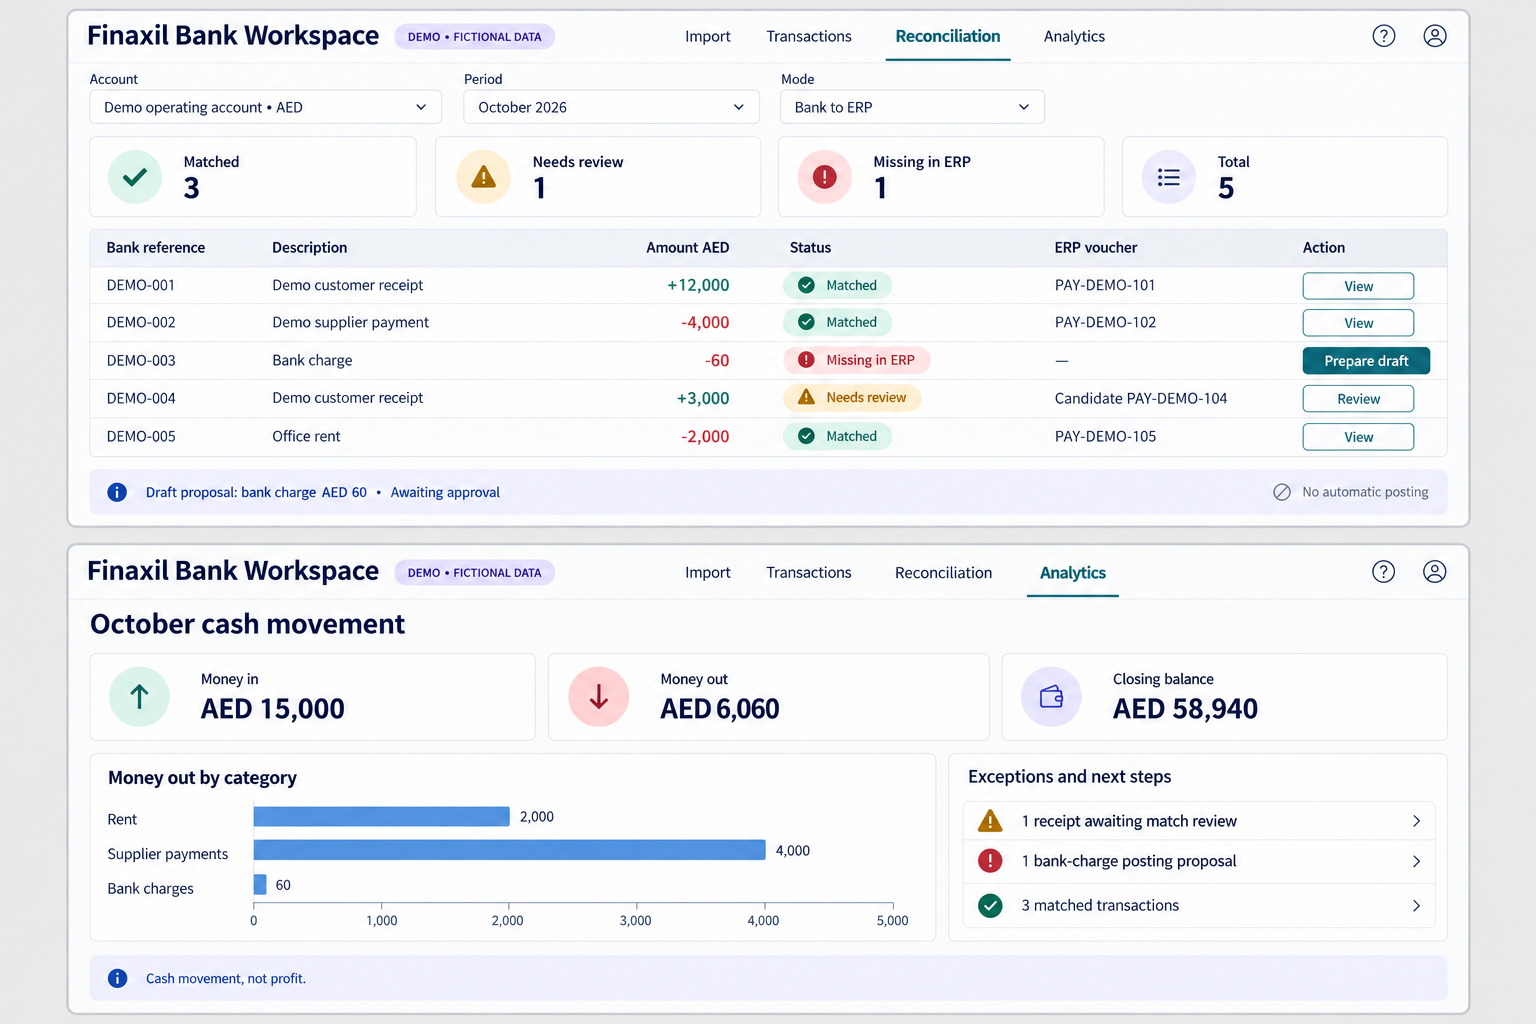Viewport: 1536px width, 1024px height.
Task: Click the red alert icon for bank-charge posting proposal
Action: [990, 861]
